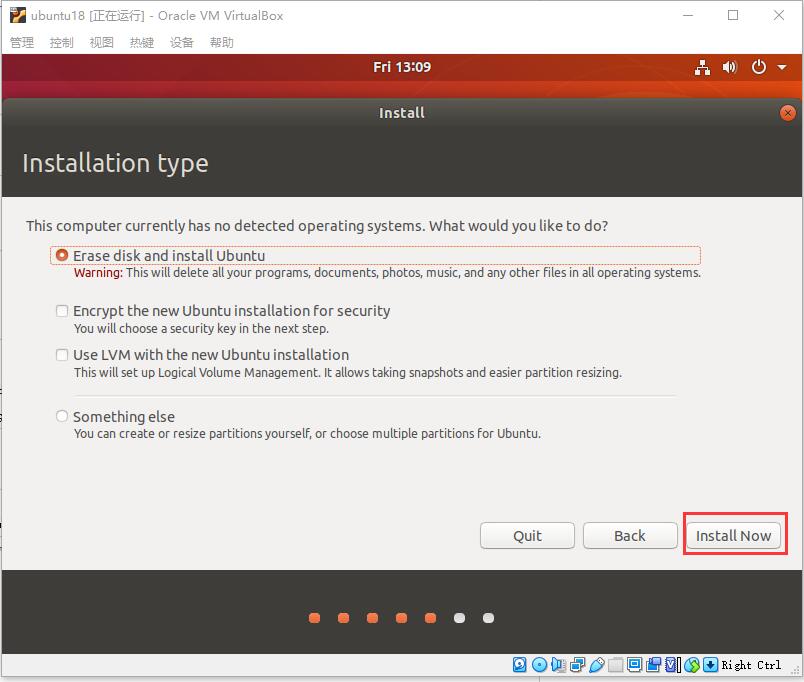Open the 热键 menu
Image resolution: width=804 pixels, height=682 pixels.
(x=142, y=42)
